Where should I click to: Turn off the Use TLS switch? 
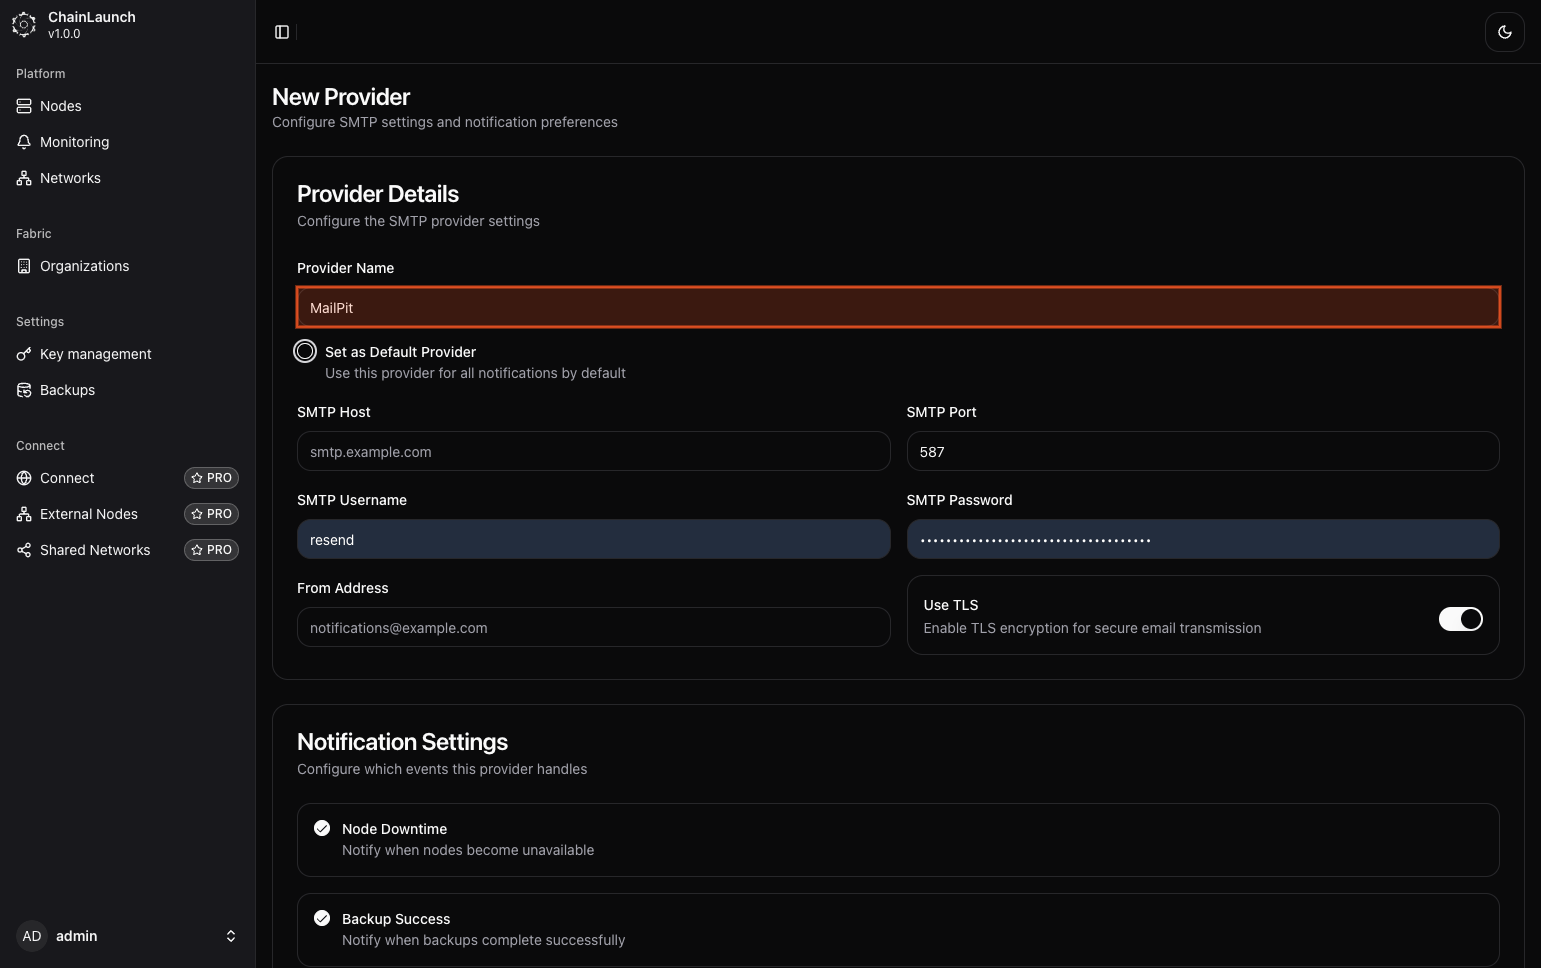coord(1460,619)
